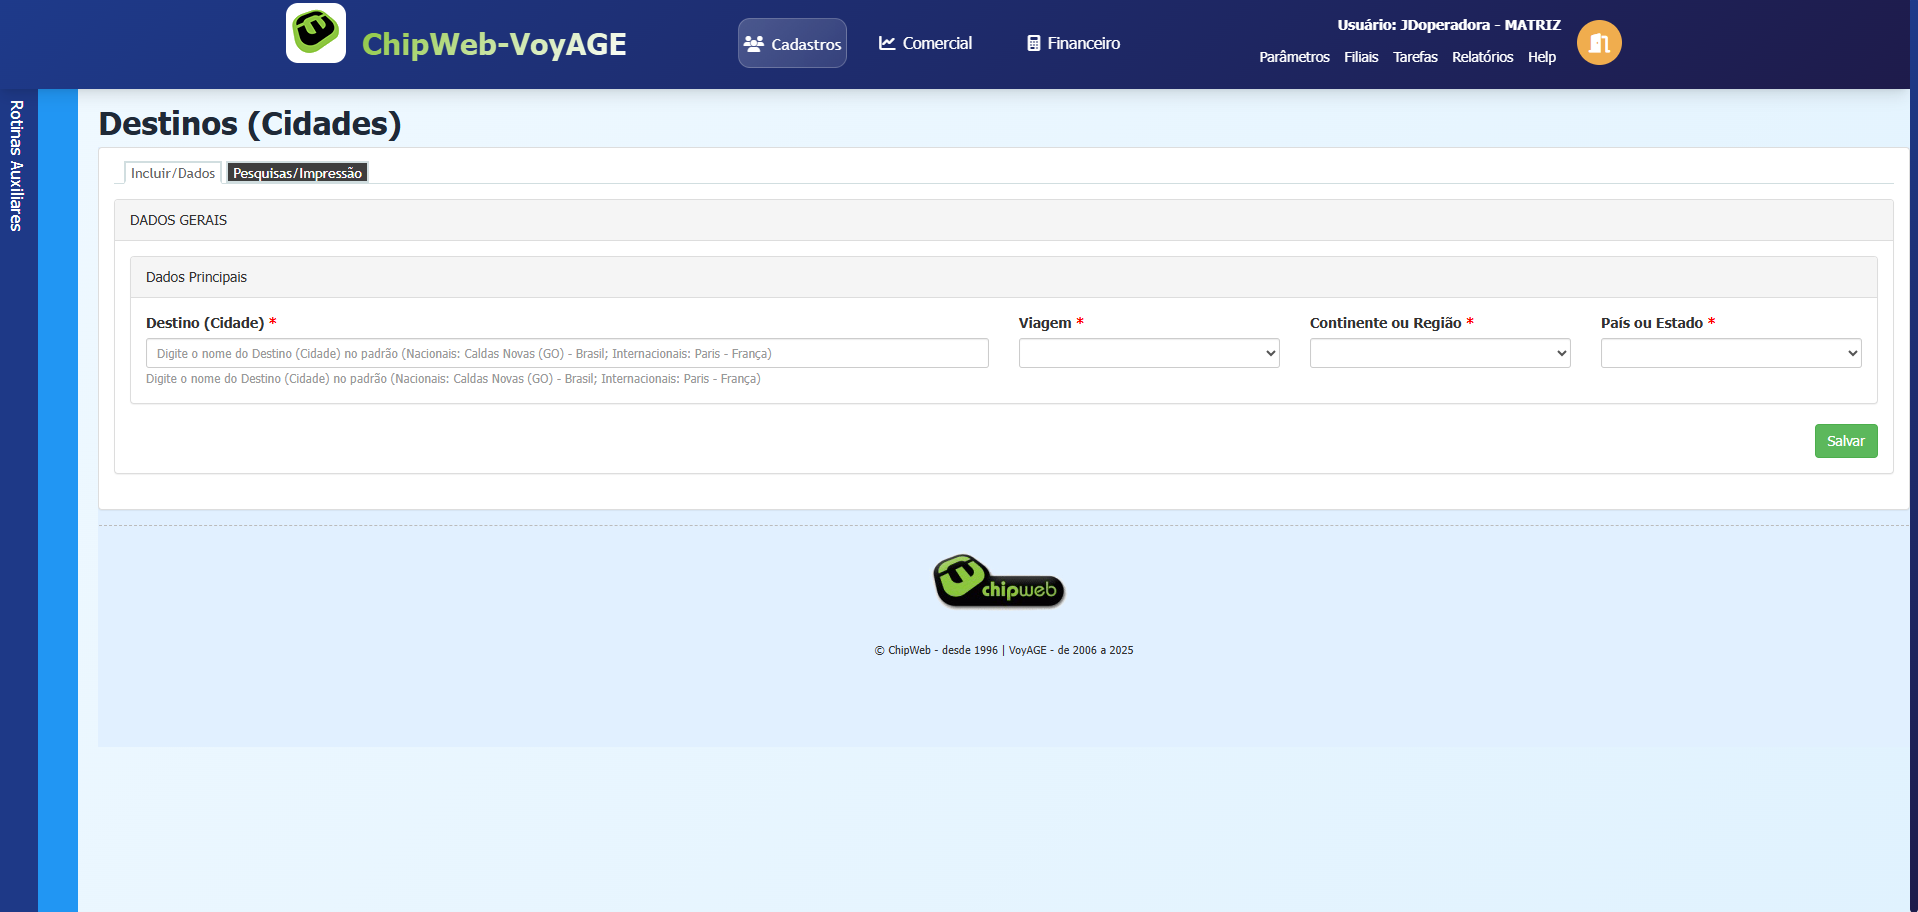The width and height of the screenshot is (1918, 912).
Task: Click the Comercial chart icon
Action: click(x=886, y=43)
